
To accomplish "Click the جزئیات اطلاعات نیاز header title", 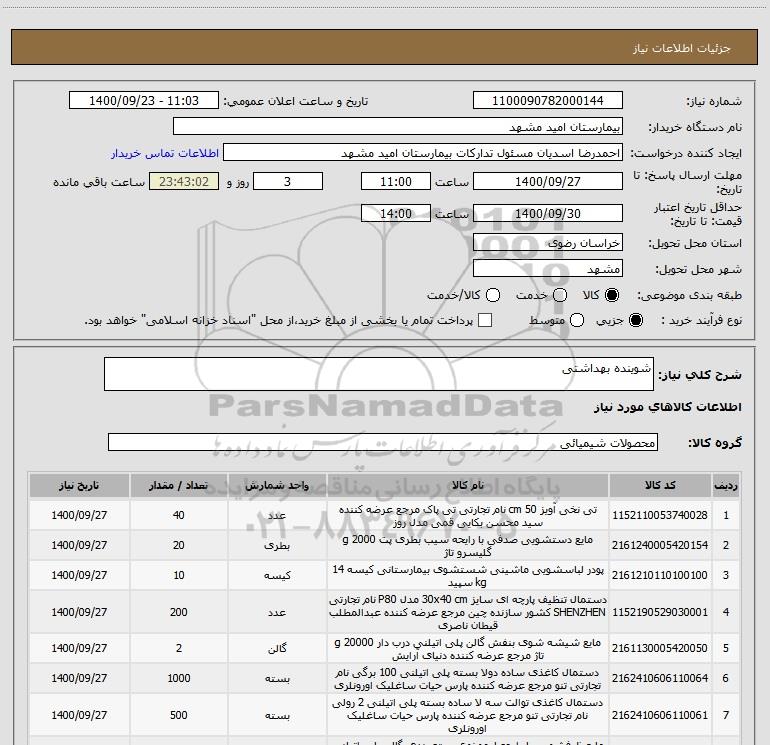I will pyautogui.click(x=681, y=48).
